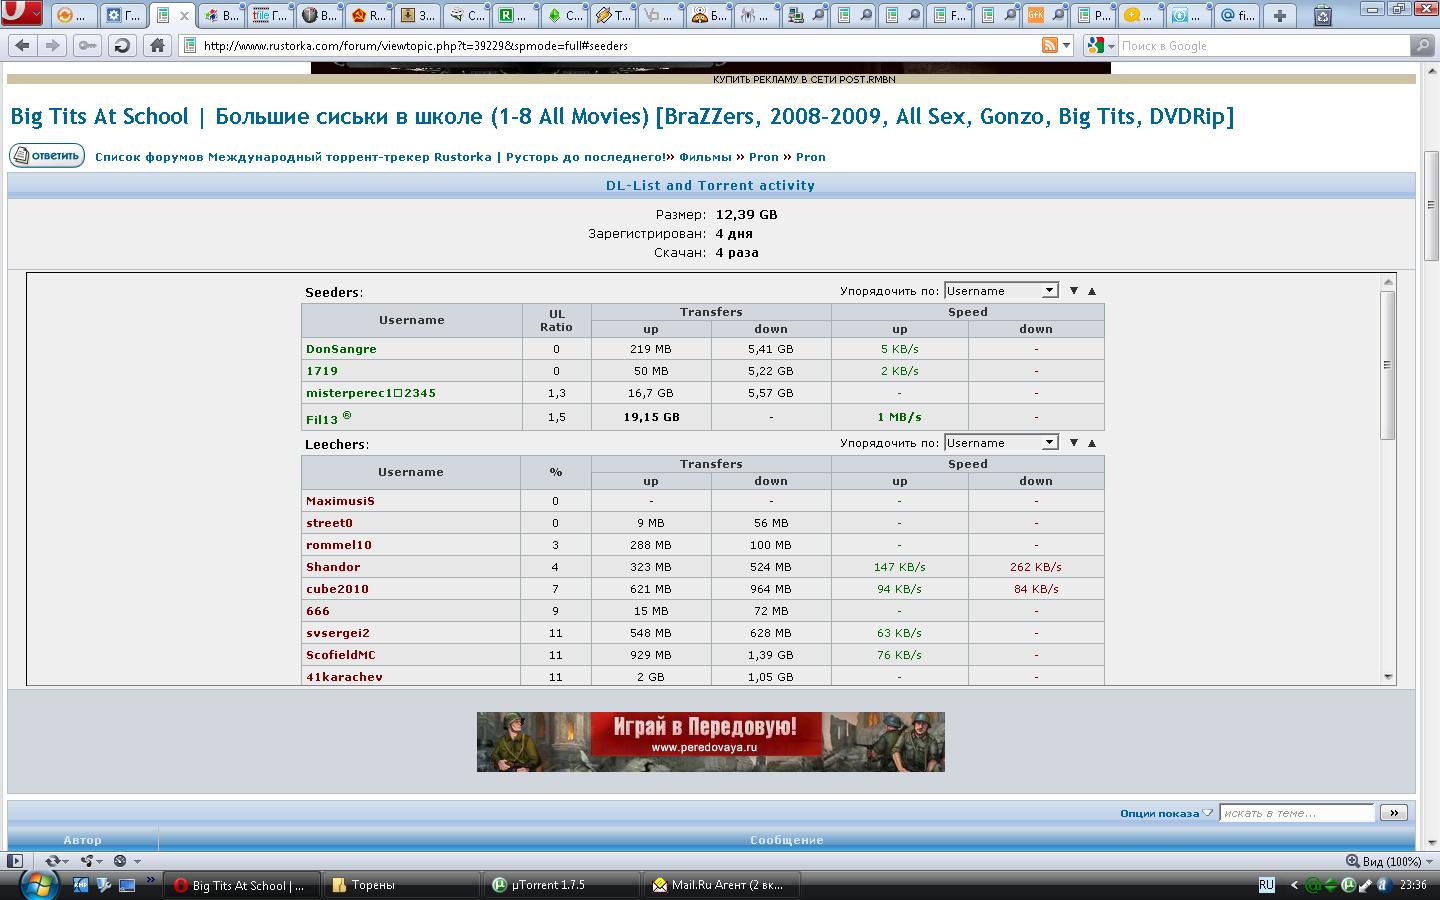
Task: Open a new tab with plus button
Action: click(x=1280, y=15)
